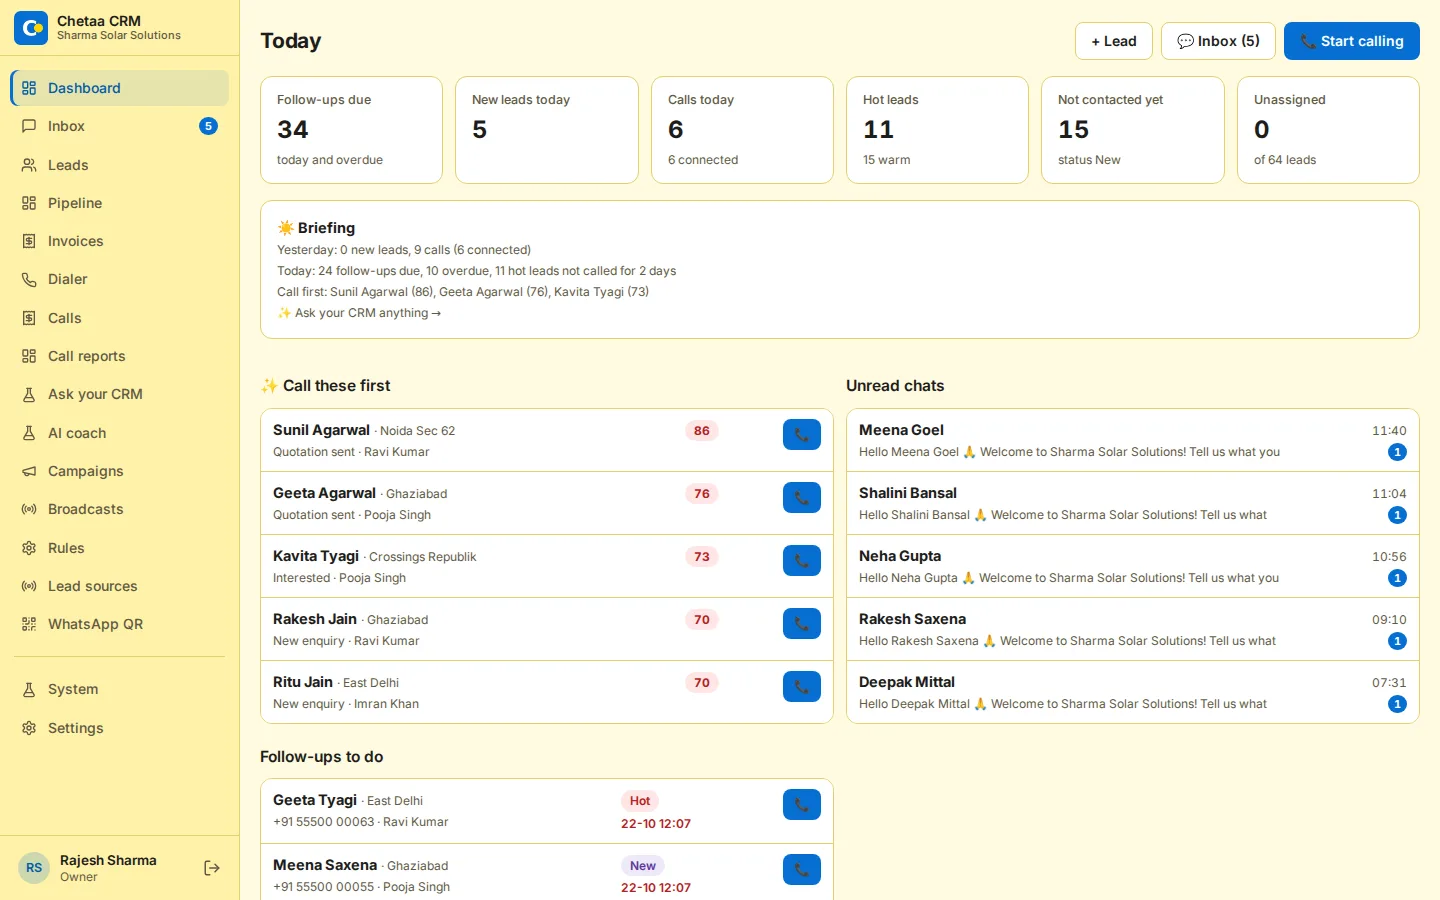
Task: Open the Not contacted yet card
Action: pyautogui.click(x=1133, y=130)
